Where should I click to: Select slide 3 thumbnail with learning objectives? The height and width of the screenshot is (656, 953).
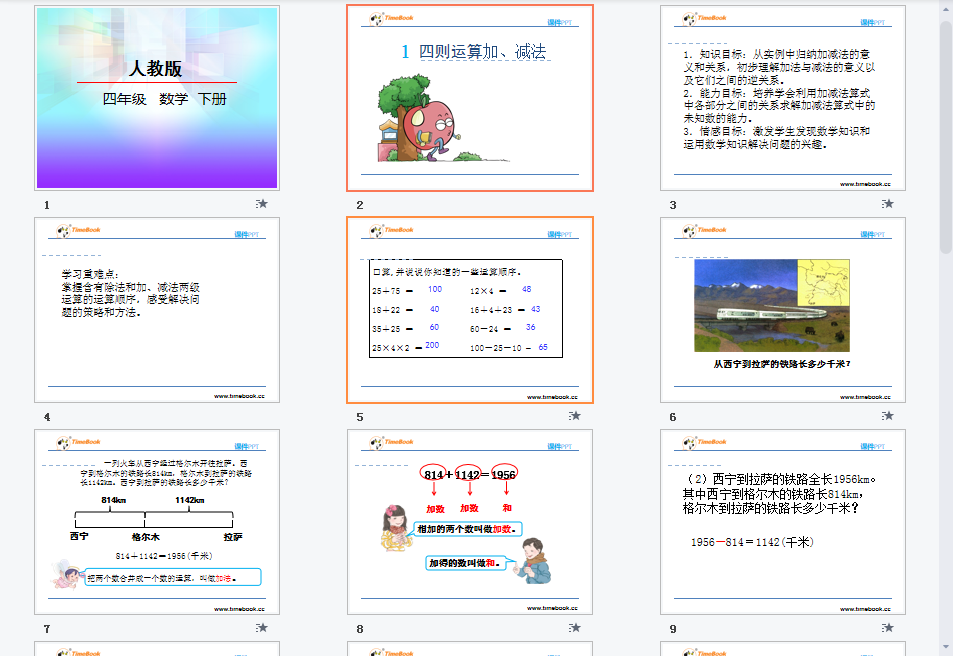783,98
